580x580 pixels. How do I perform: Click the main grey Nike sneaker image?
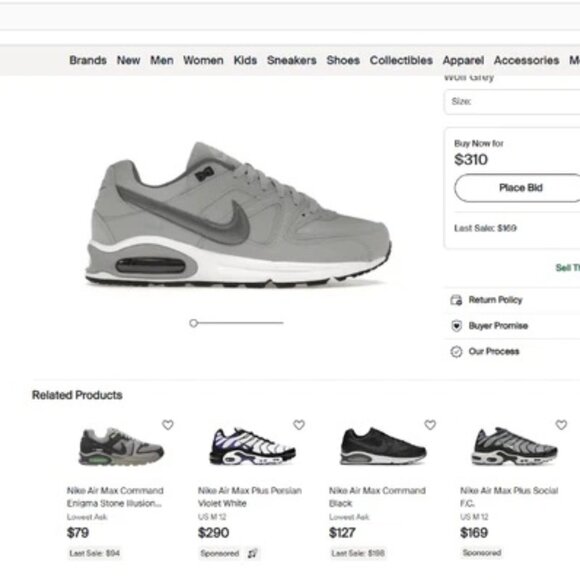pos(239,215)
